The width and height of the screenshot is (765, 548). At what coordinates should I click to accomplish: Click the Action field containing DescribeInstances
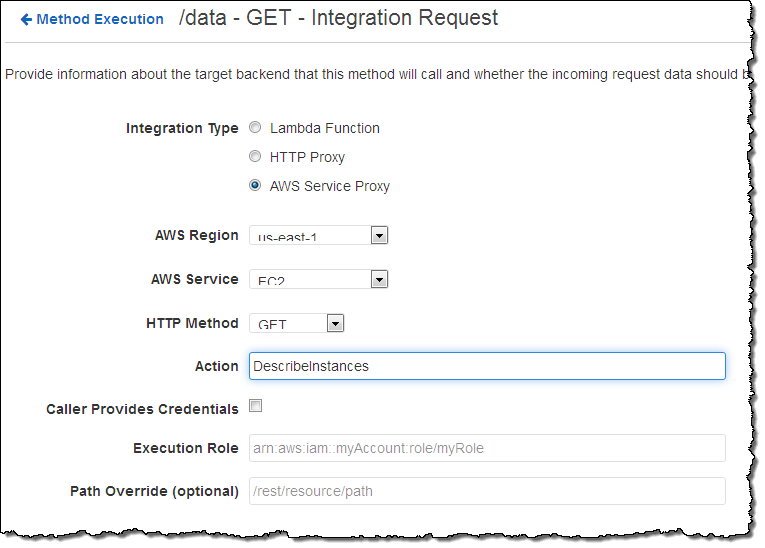[487, 366]
